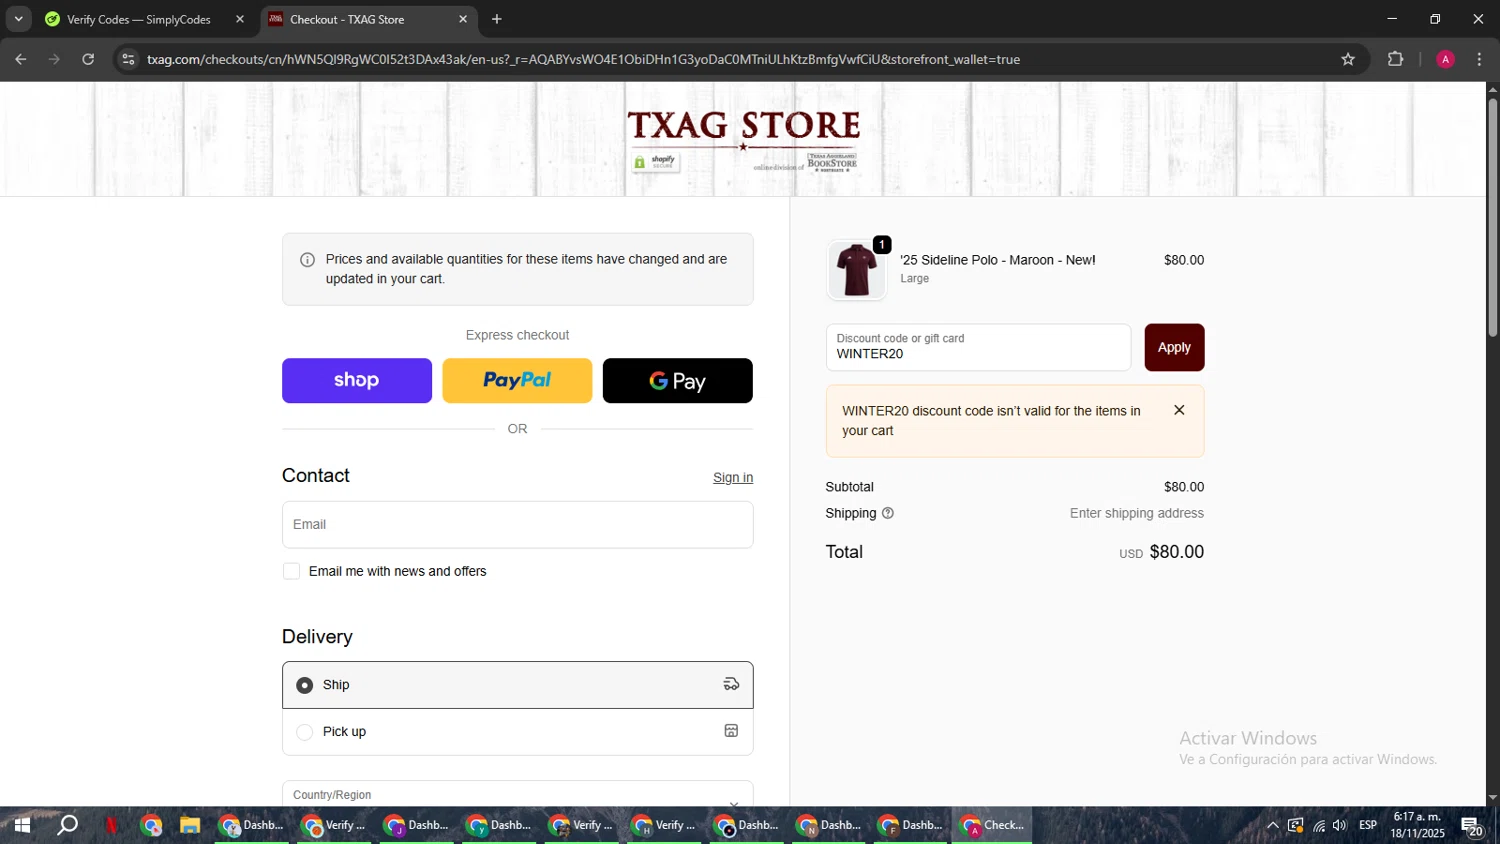Click the store icon in the Pick up row
1500x844 pixels.
[x=731, y=731]
